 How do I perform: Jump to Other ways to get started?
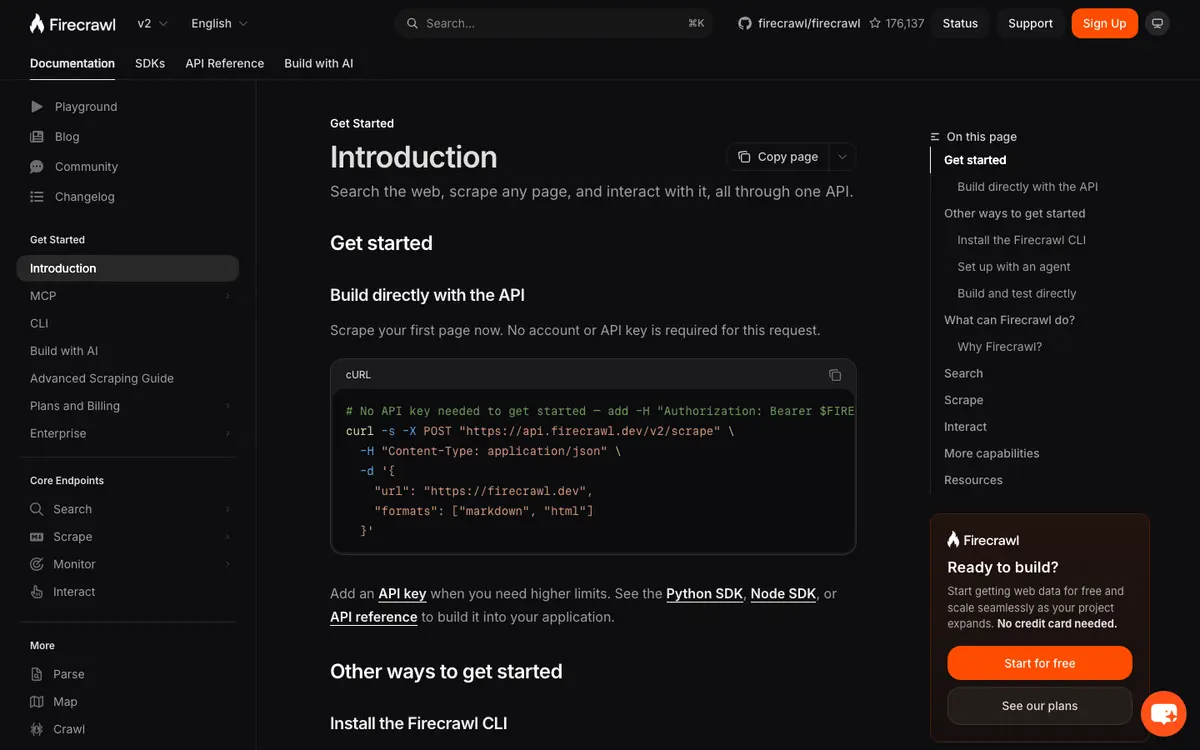tap(1014, 213)
